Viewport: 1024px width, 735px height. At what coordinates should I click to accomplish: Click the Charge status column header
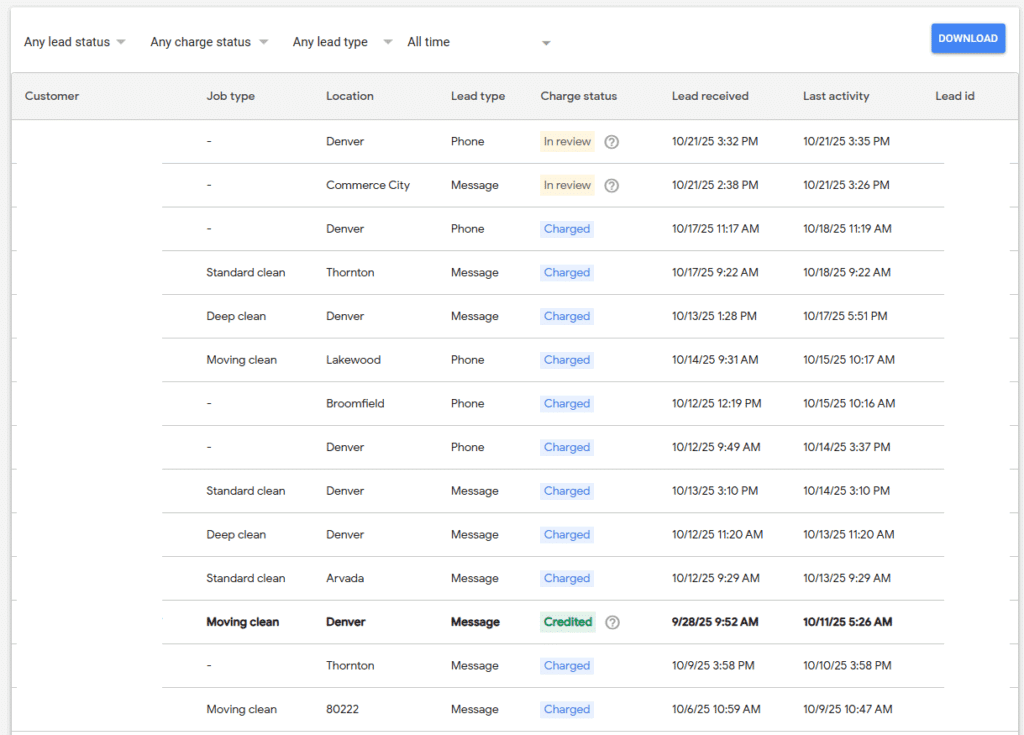pyautogui.click(x=578, y=96)
